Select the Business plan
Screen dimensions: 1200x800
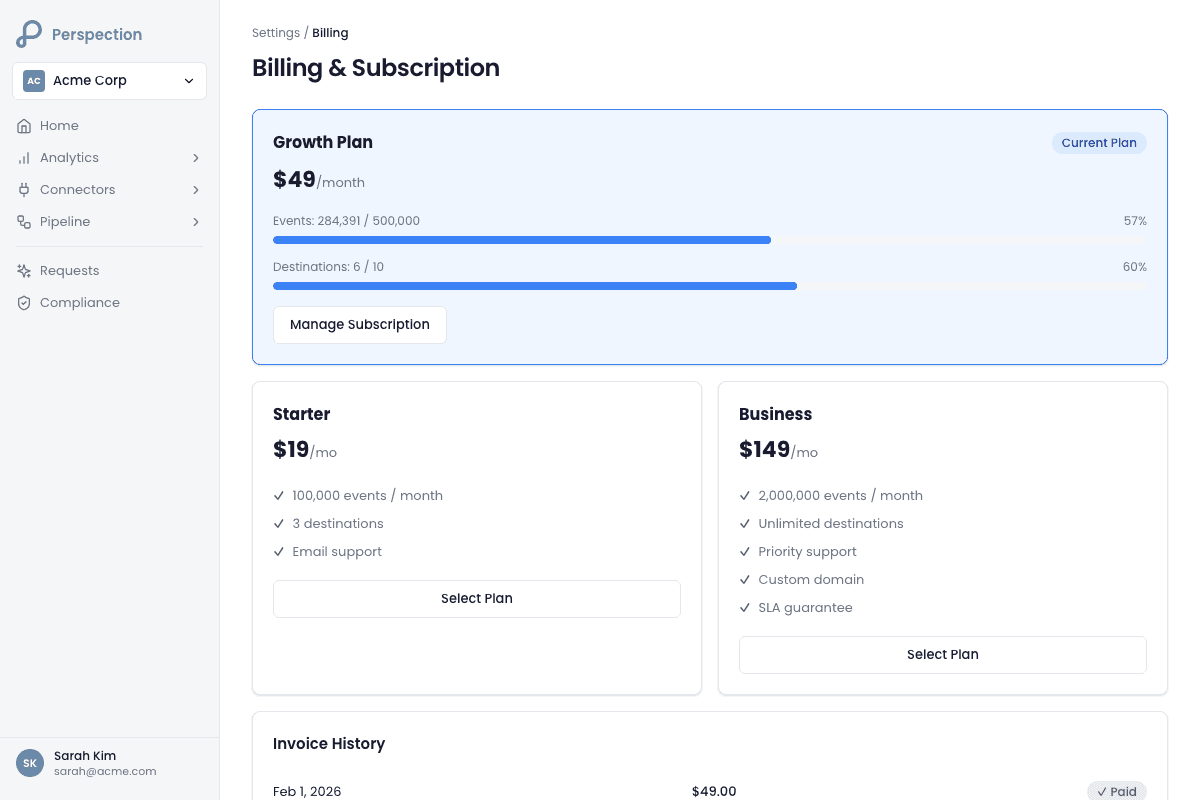942,655
